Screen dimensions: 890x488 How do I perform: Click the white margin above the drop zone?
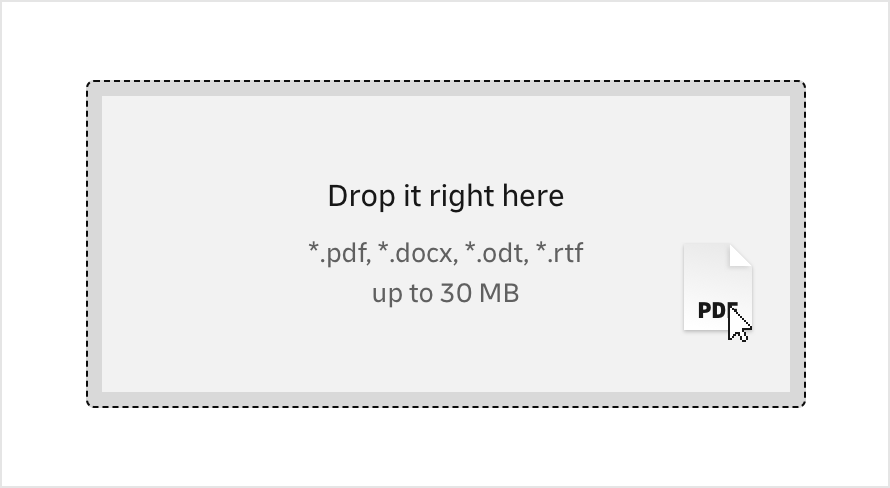[445, 40]
